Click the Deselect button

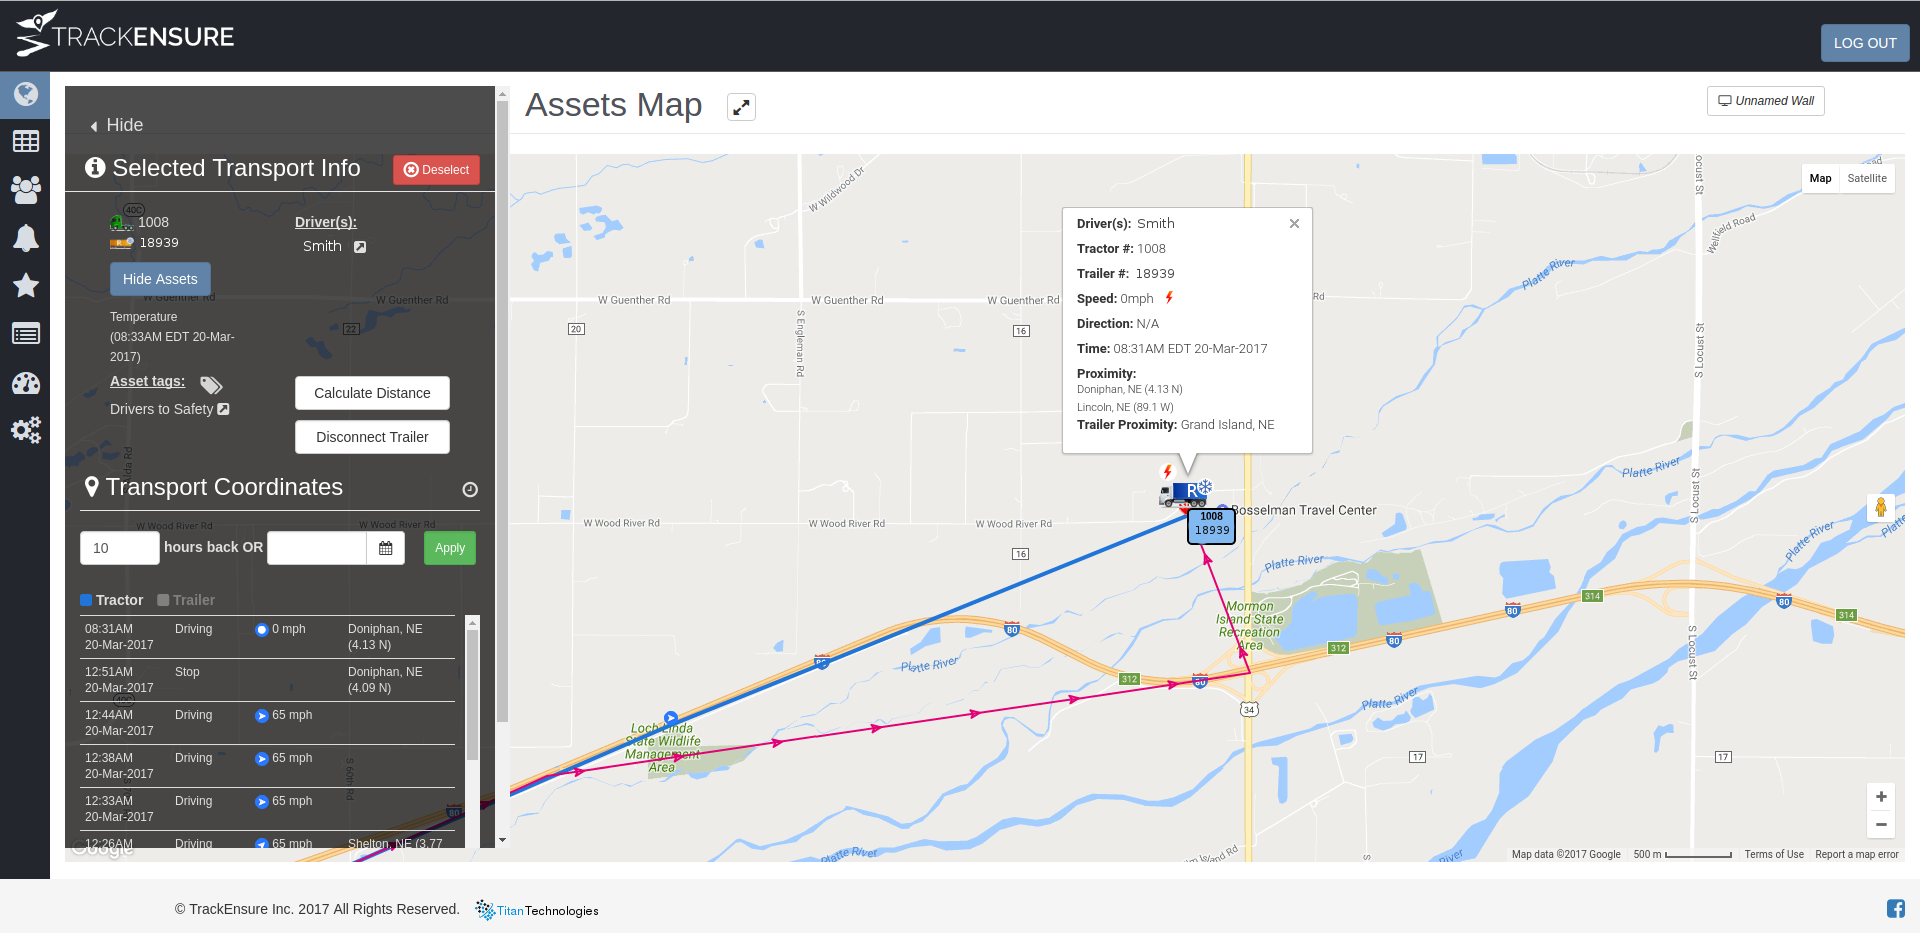[436, 170]
